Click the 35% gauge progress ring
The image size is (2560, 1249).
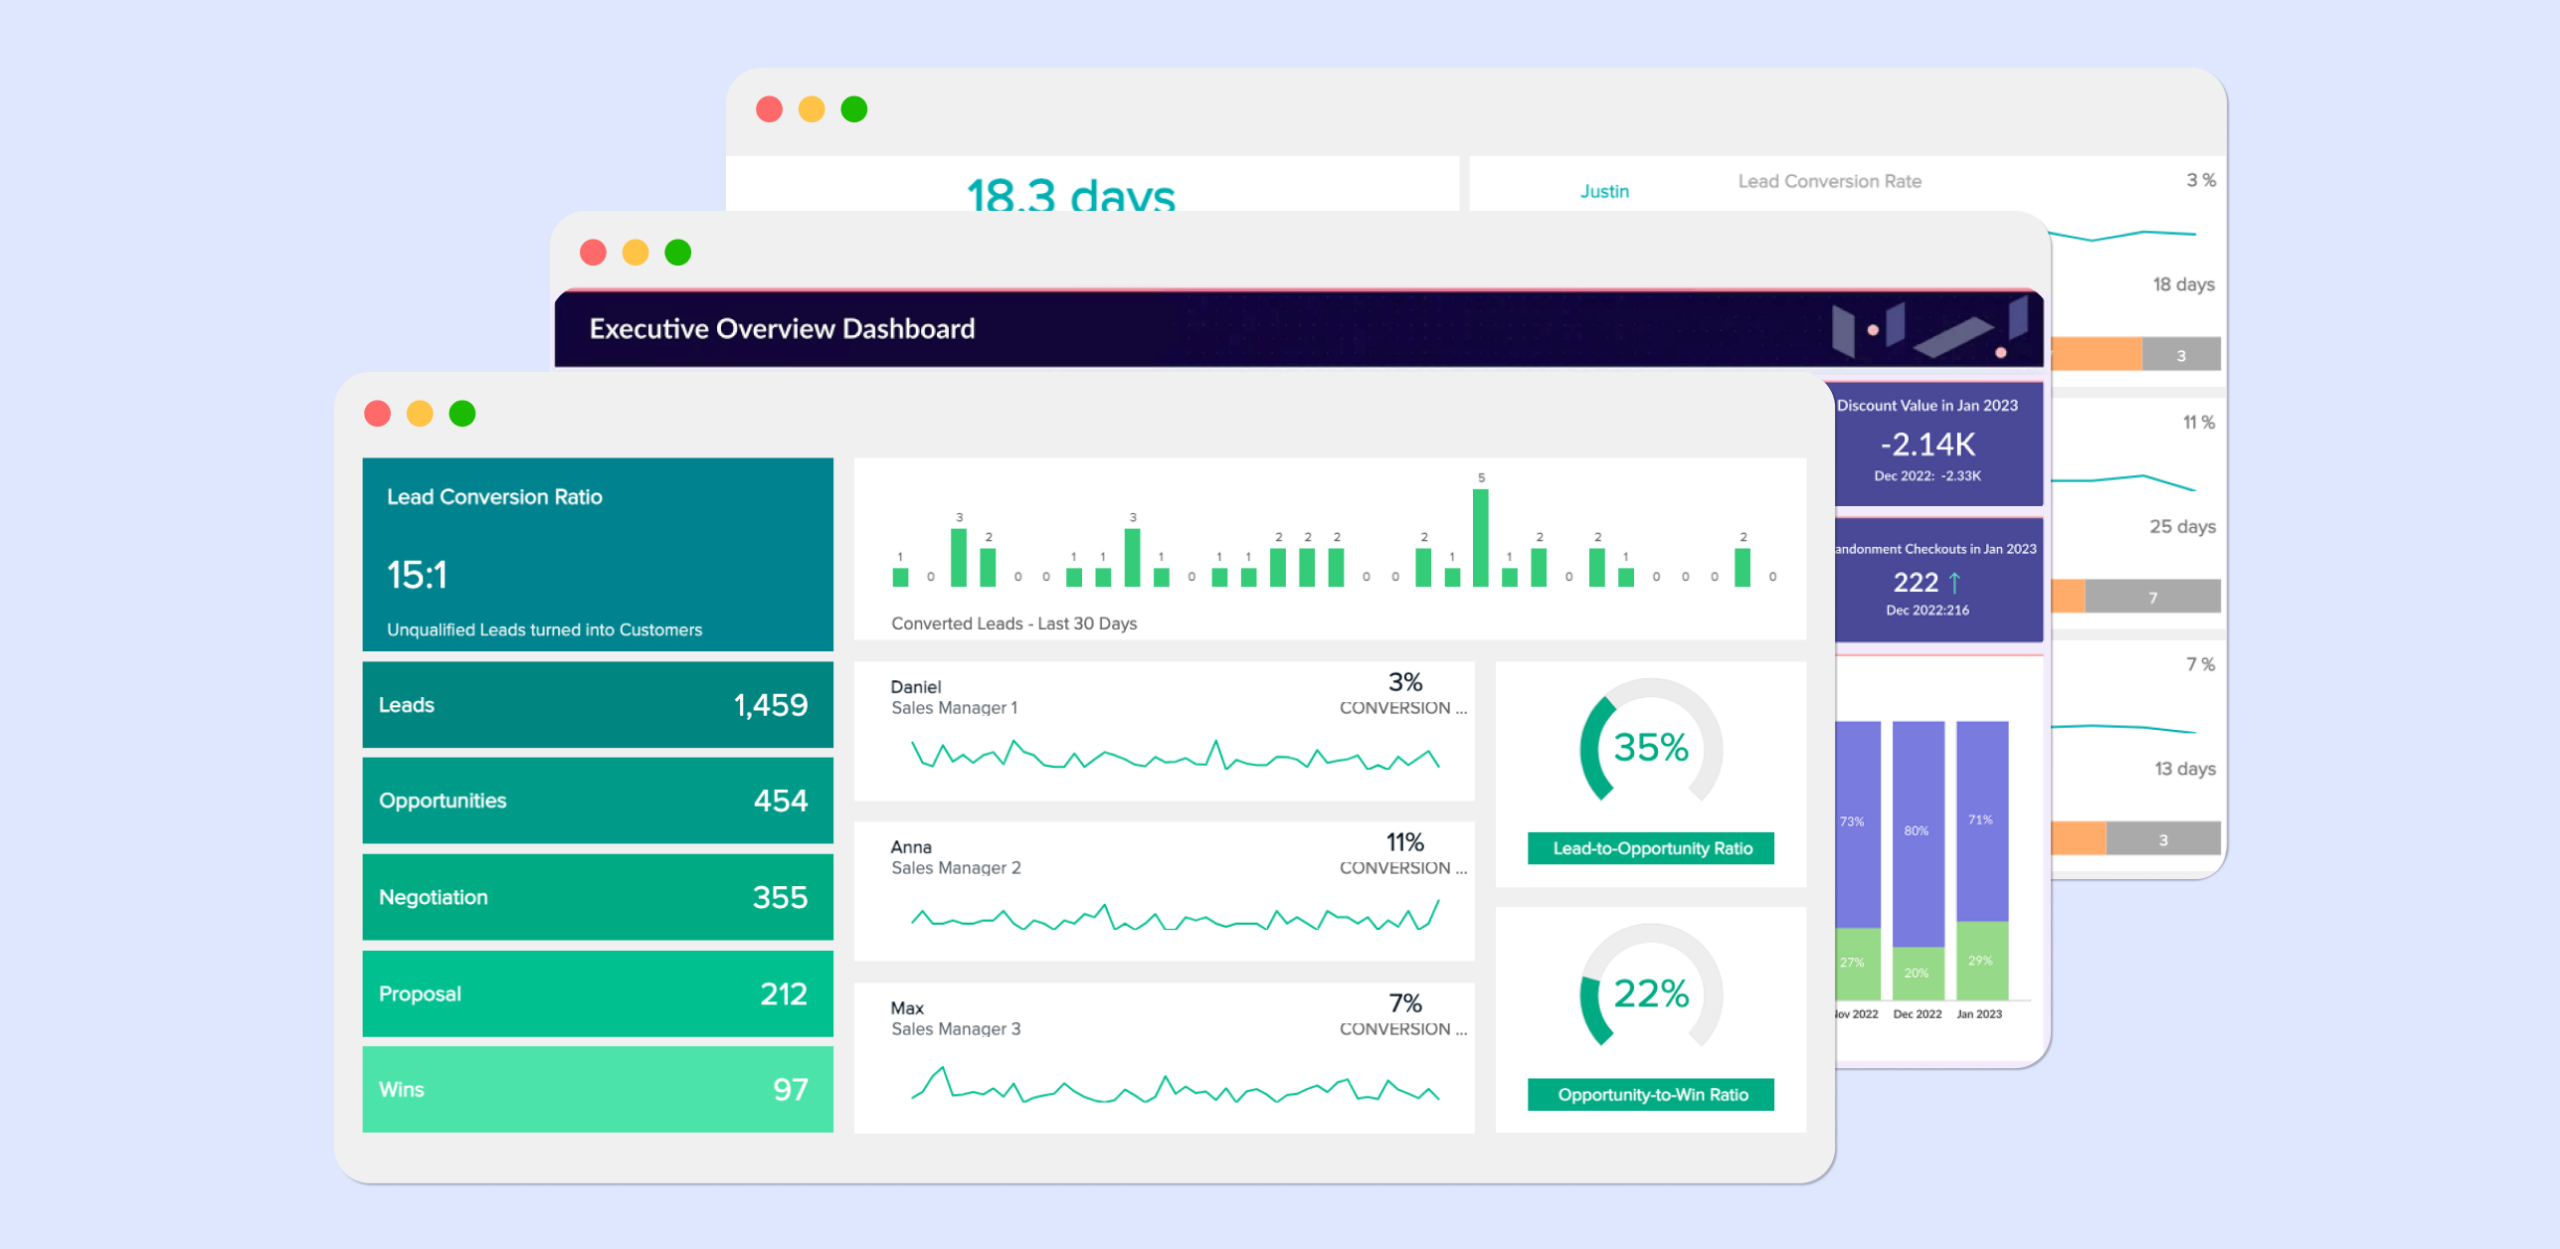click(x=1589, y=749)
